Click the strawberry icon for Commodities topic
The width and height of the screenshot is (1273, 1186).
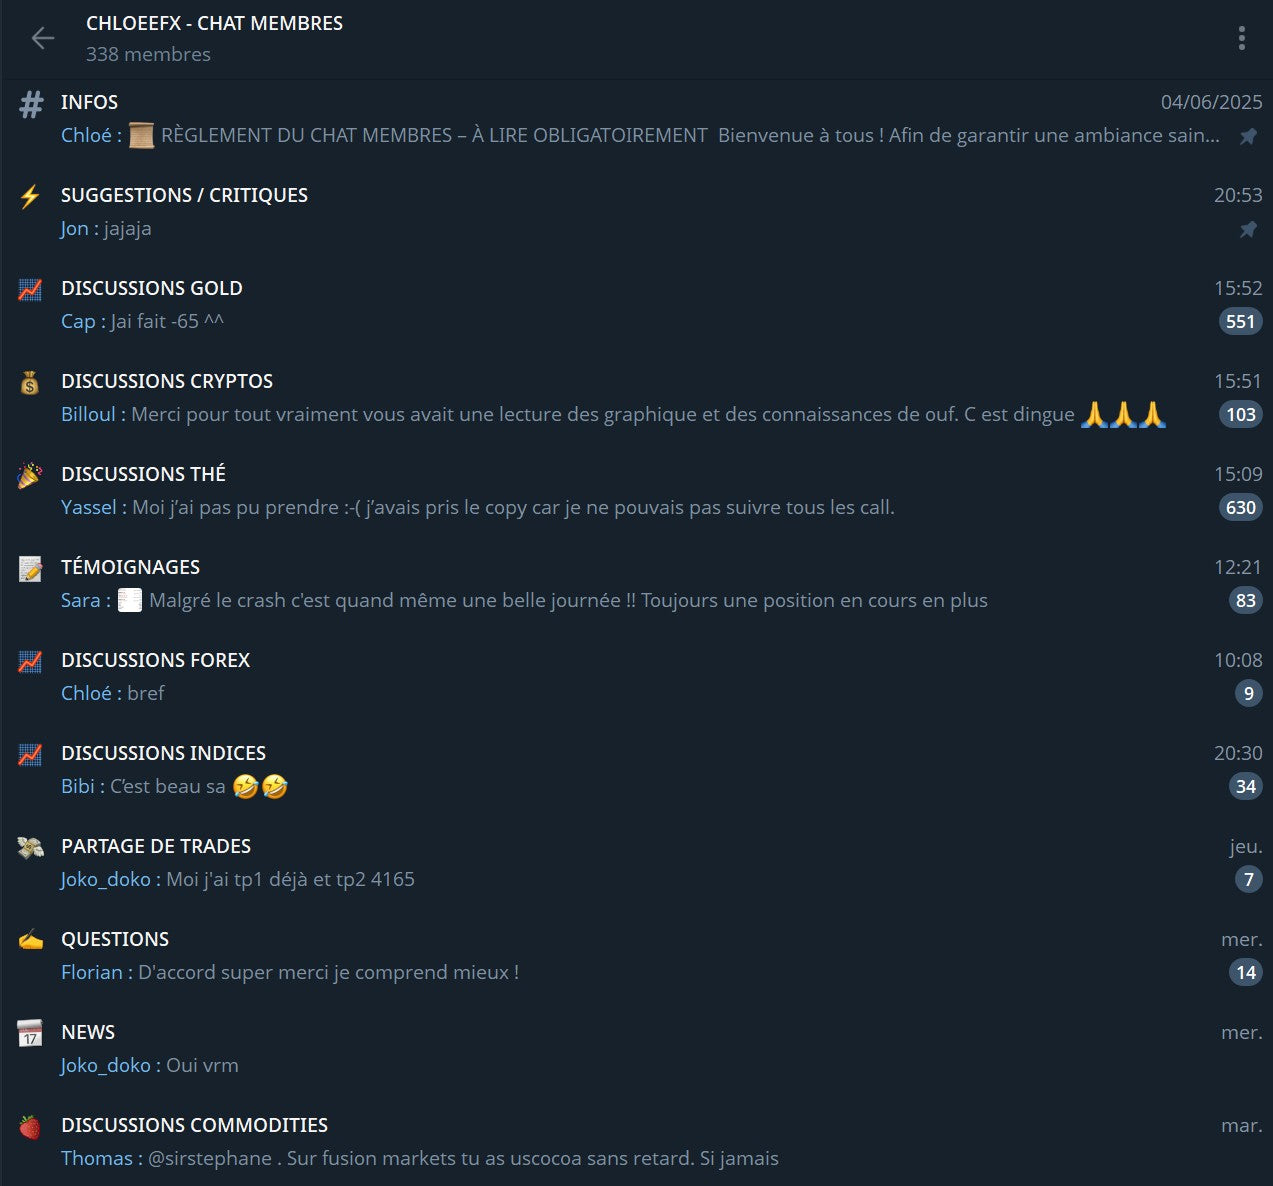coord(30,1126)
